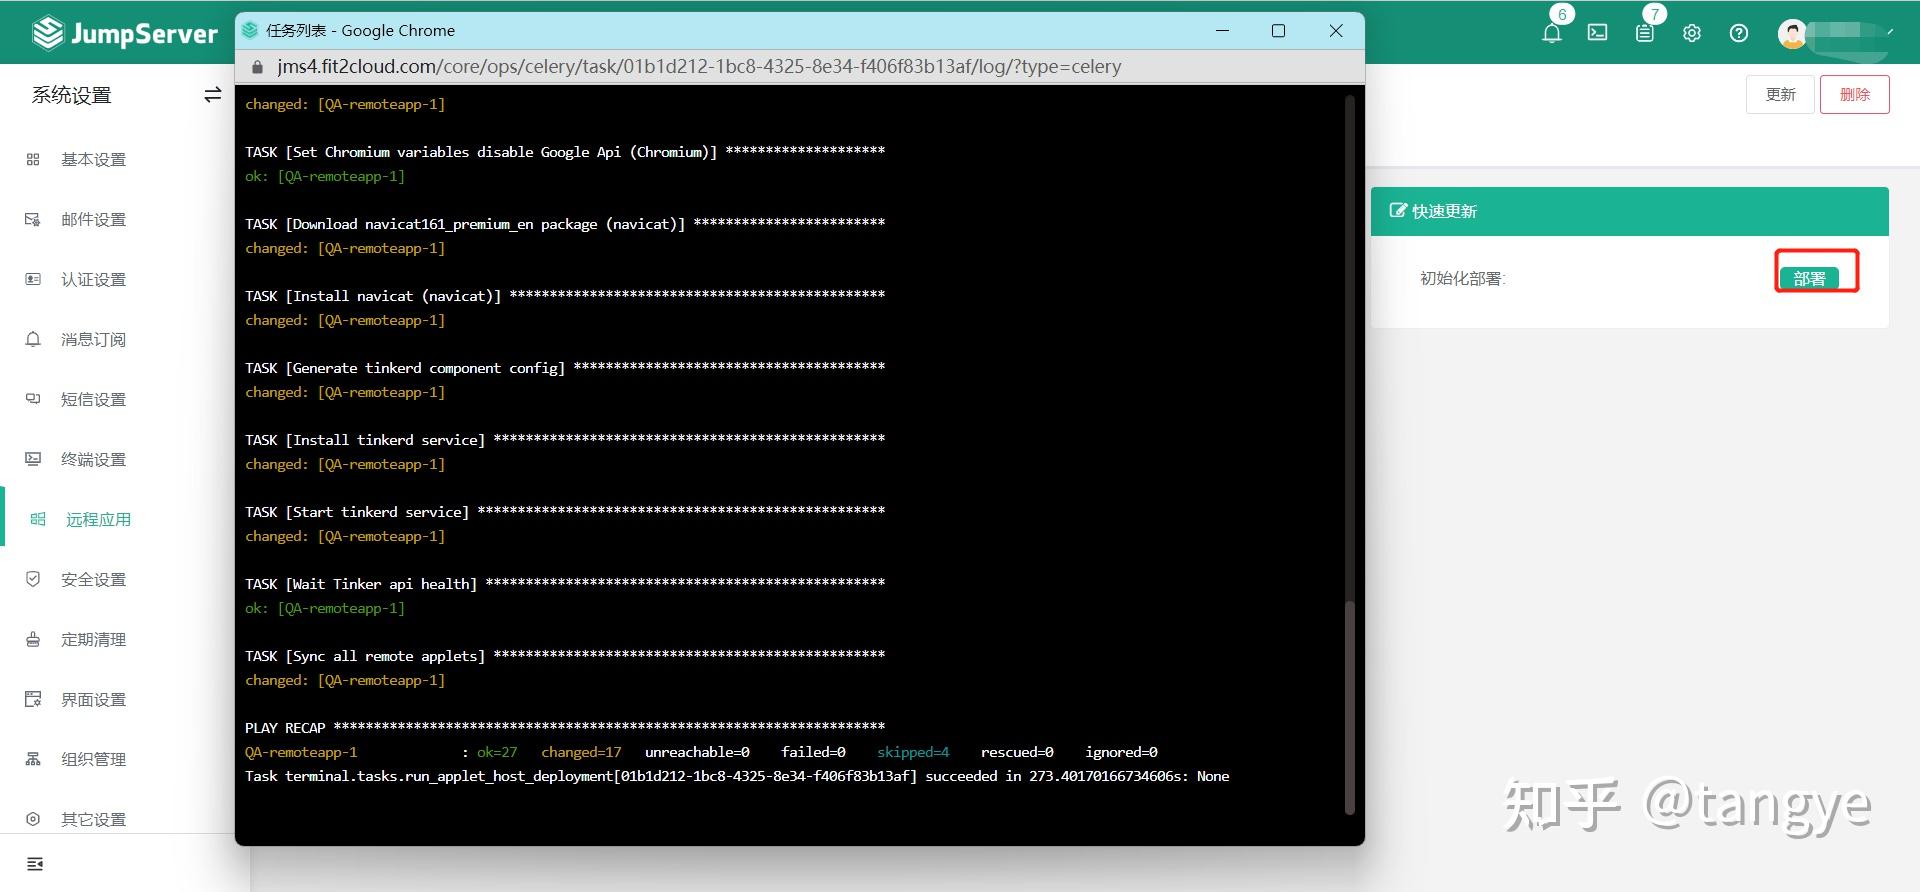Click the 快速更新 panel header
Image resolution: width=1920 pixels, height=892 pixels.
pyautogui.click(x=1629, y=212)
